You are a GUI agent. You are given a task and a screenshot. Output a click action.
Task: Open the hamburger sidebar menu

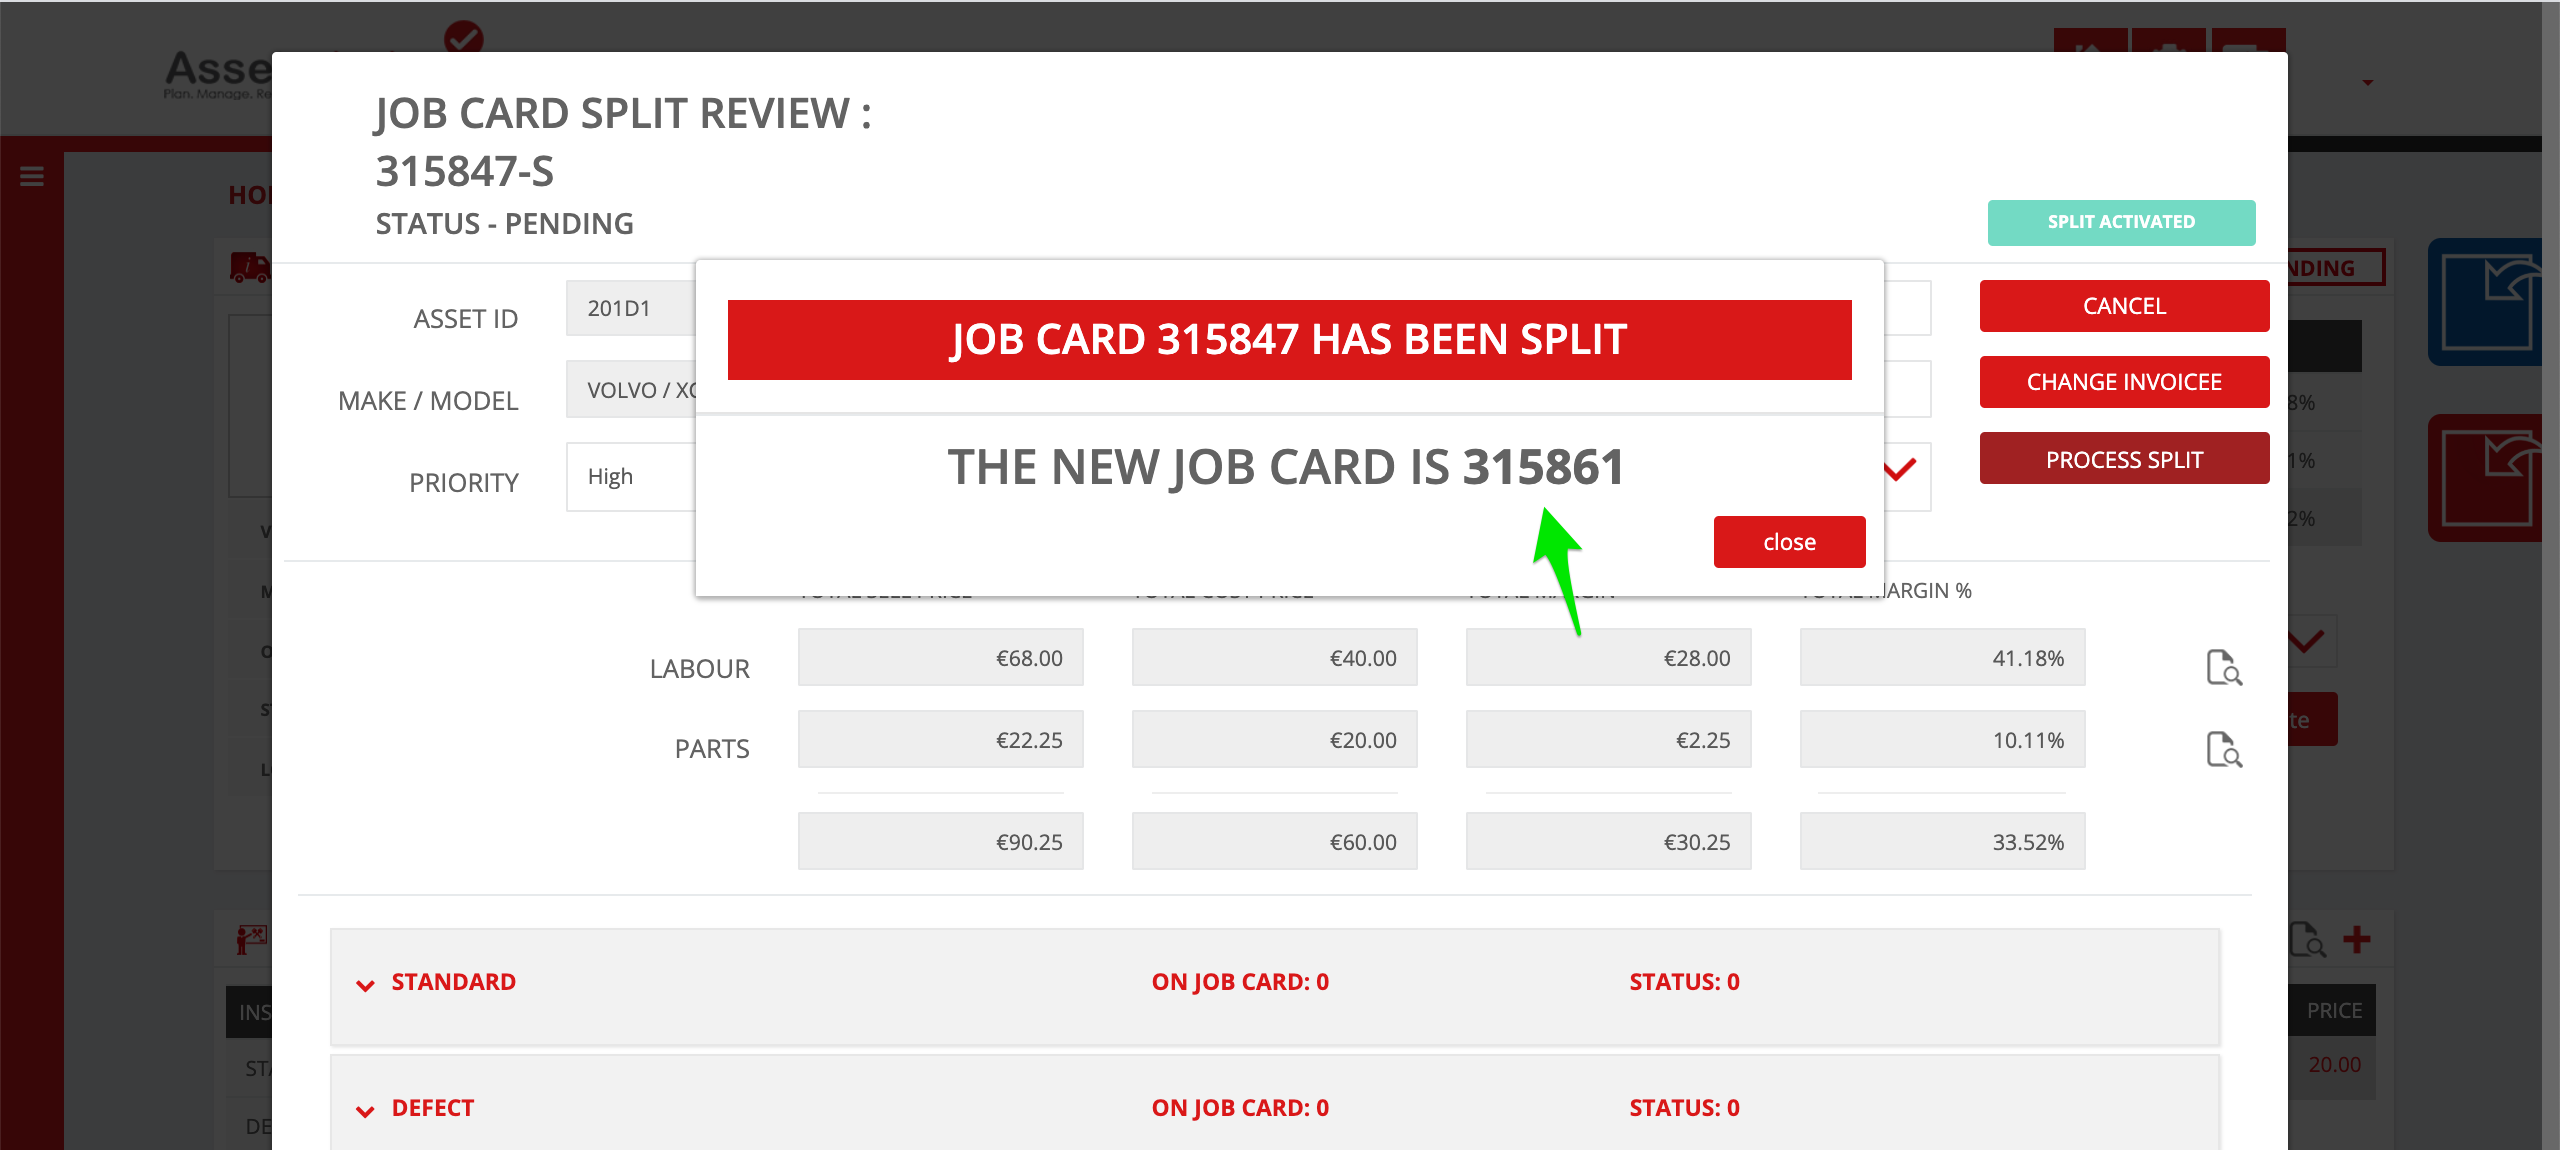coord(32,177)
